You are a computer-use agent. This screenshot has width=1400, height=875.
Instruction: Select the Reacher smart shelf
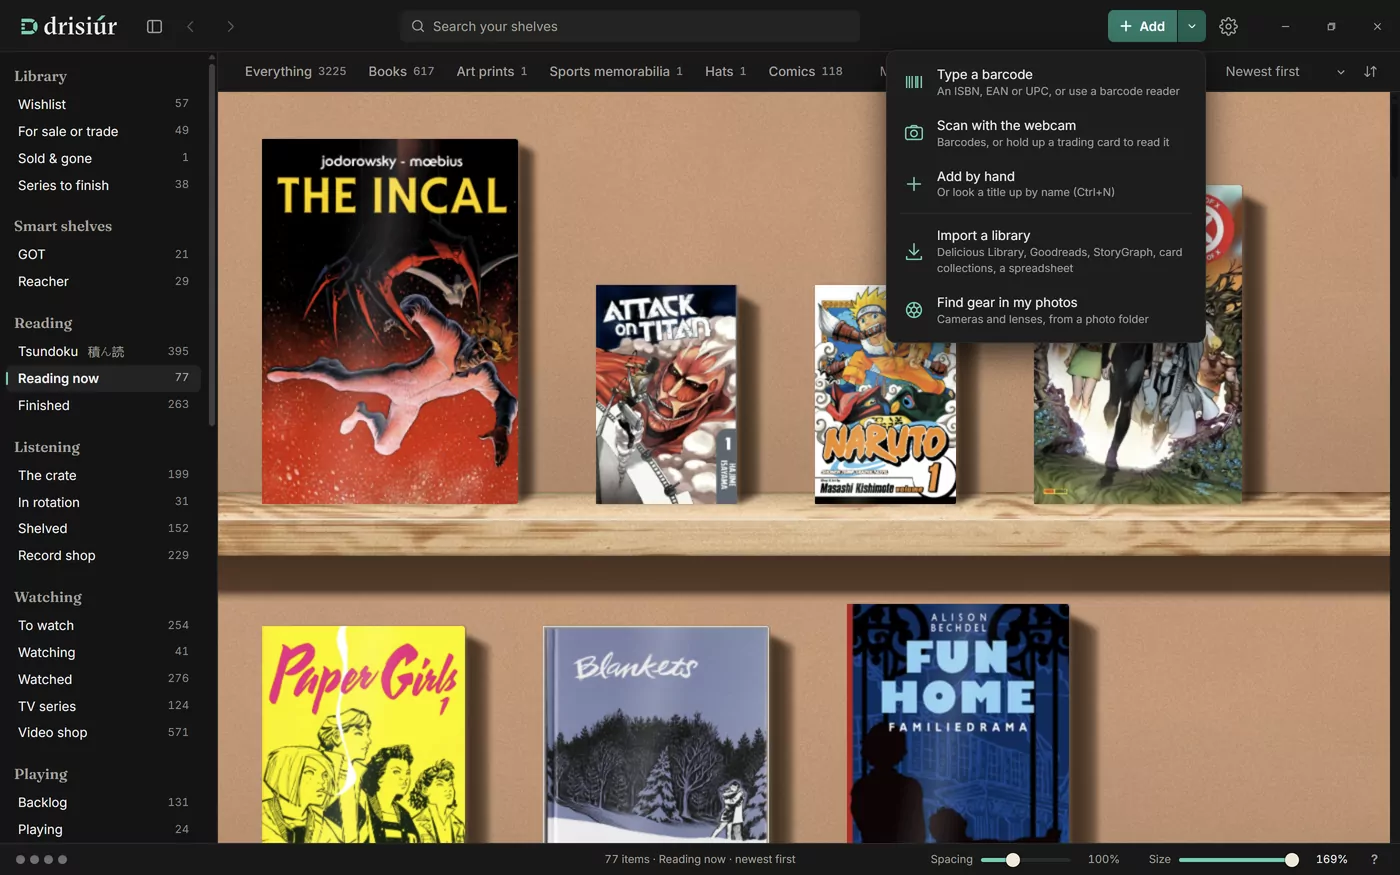[x=104, y=281]
